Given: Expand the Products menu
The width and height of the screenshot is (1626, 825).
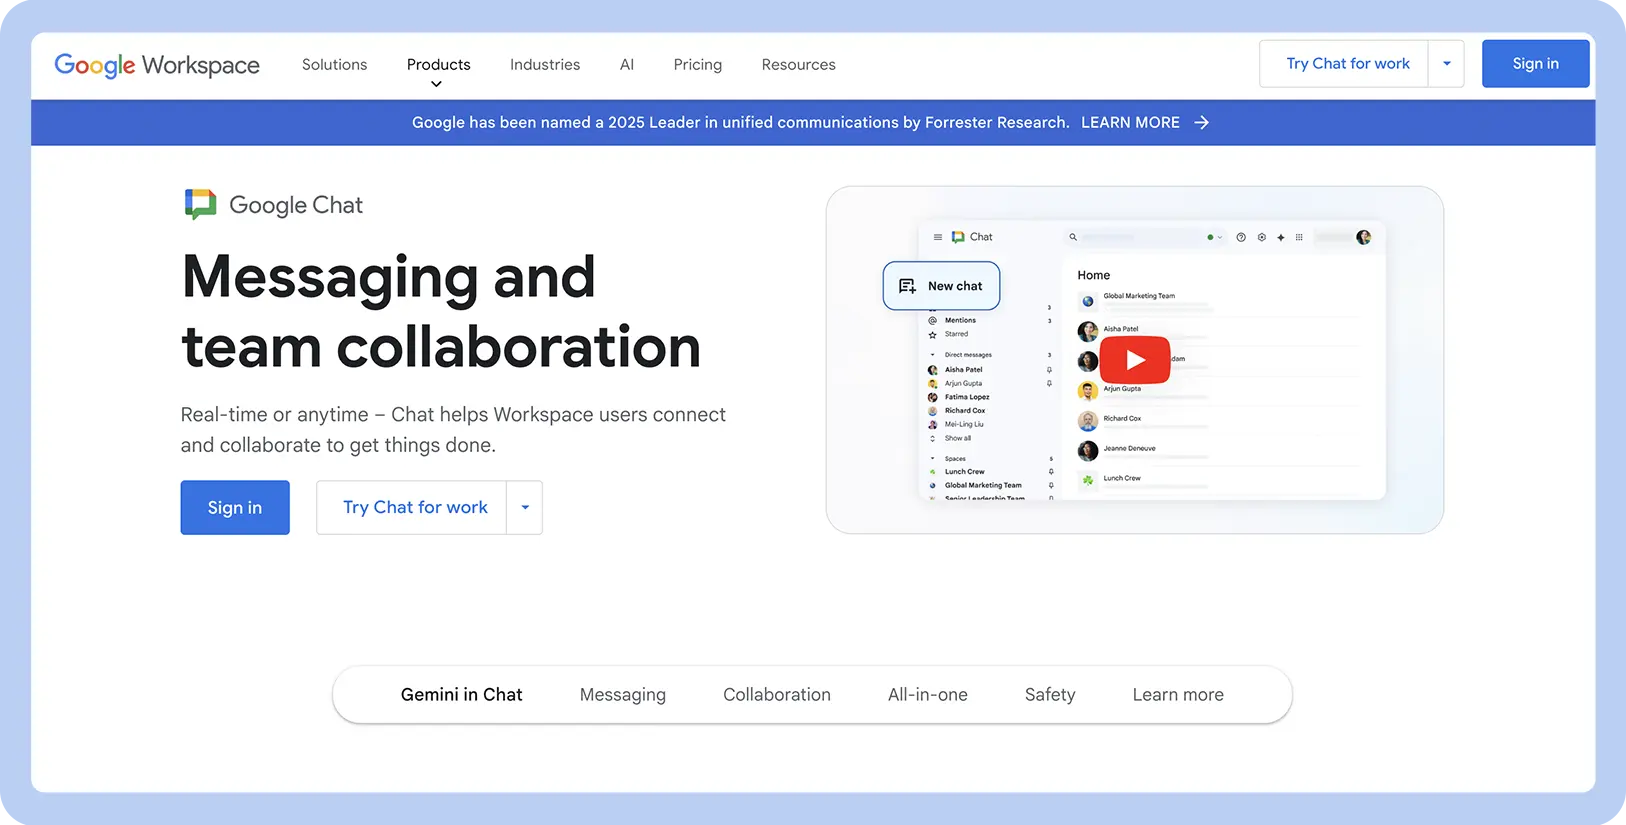Looking at the screenshot, I should click(x=438, y=65).
